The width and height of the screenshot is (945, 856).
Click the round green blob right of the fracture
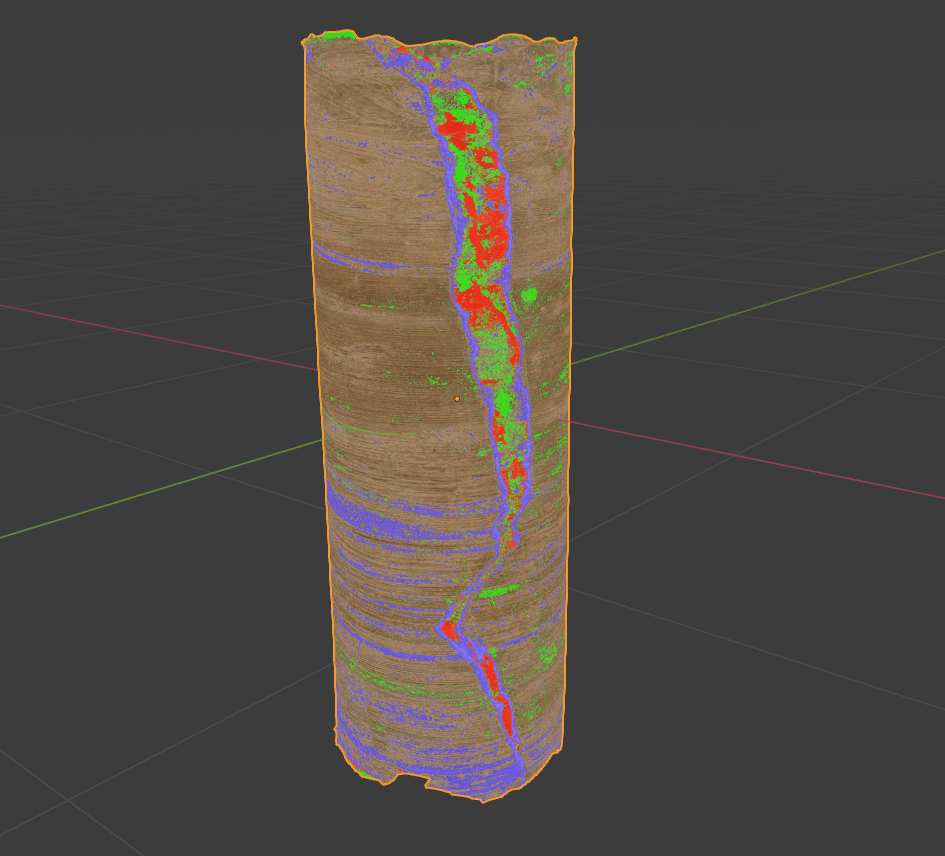529,295
